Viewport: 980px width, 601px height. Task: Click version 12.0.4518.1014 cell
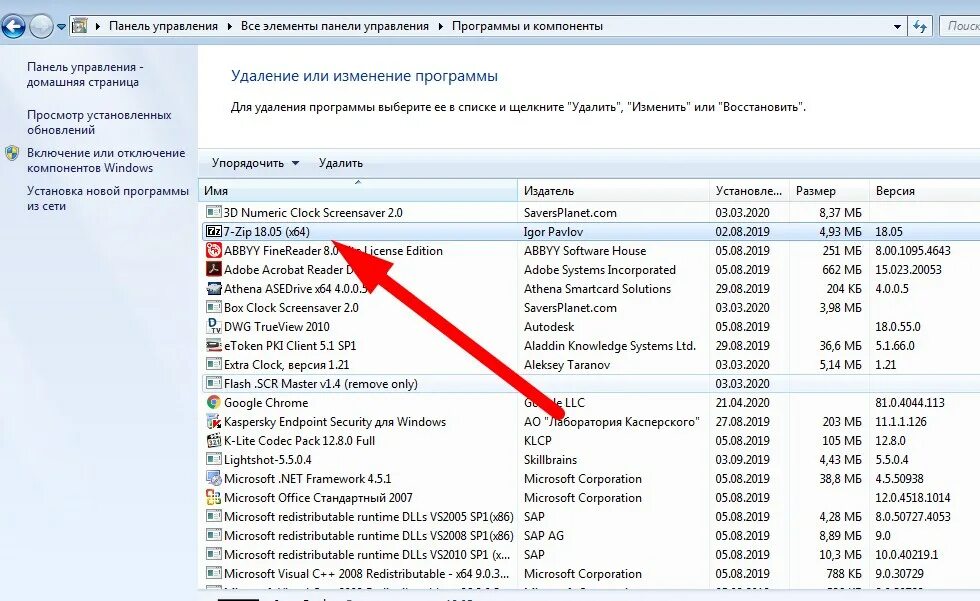(x=912, y=498)
